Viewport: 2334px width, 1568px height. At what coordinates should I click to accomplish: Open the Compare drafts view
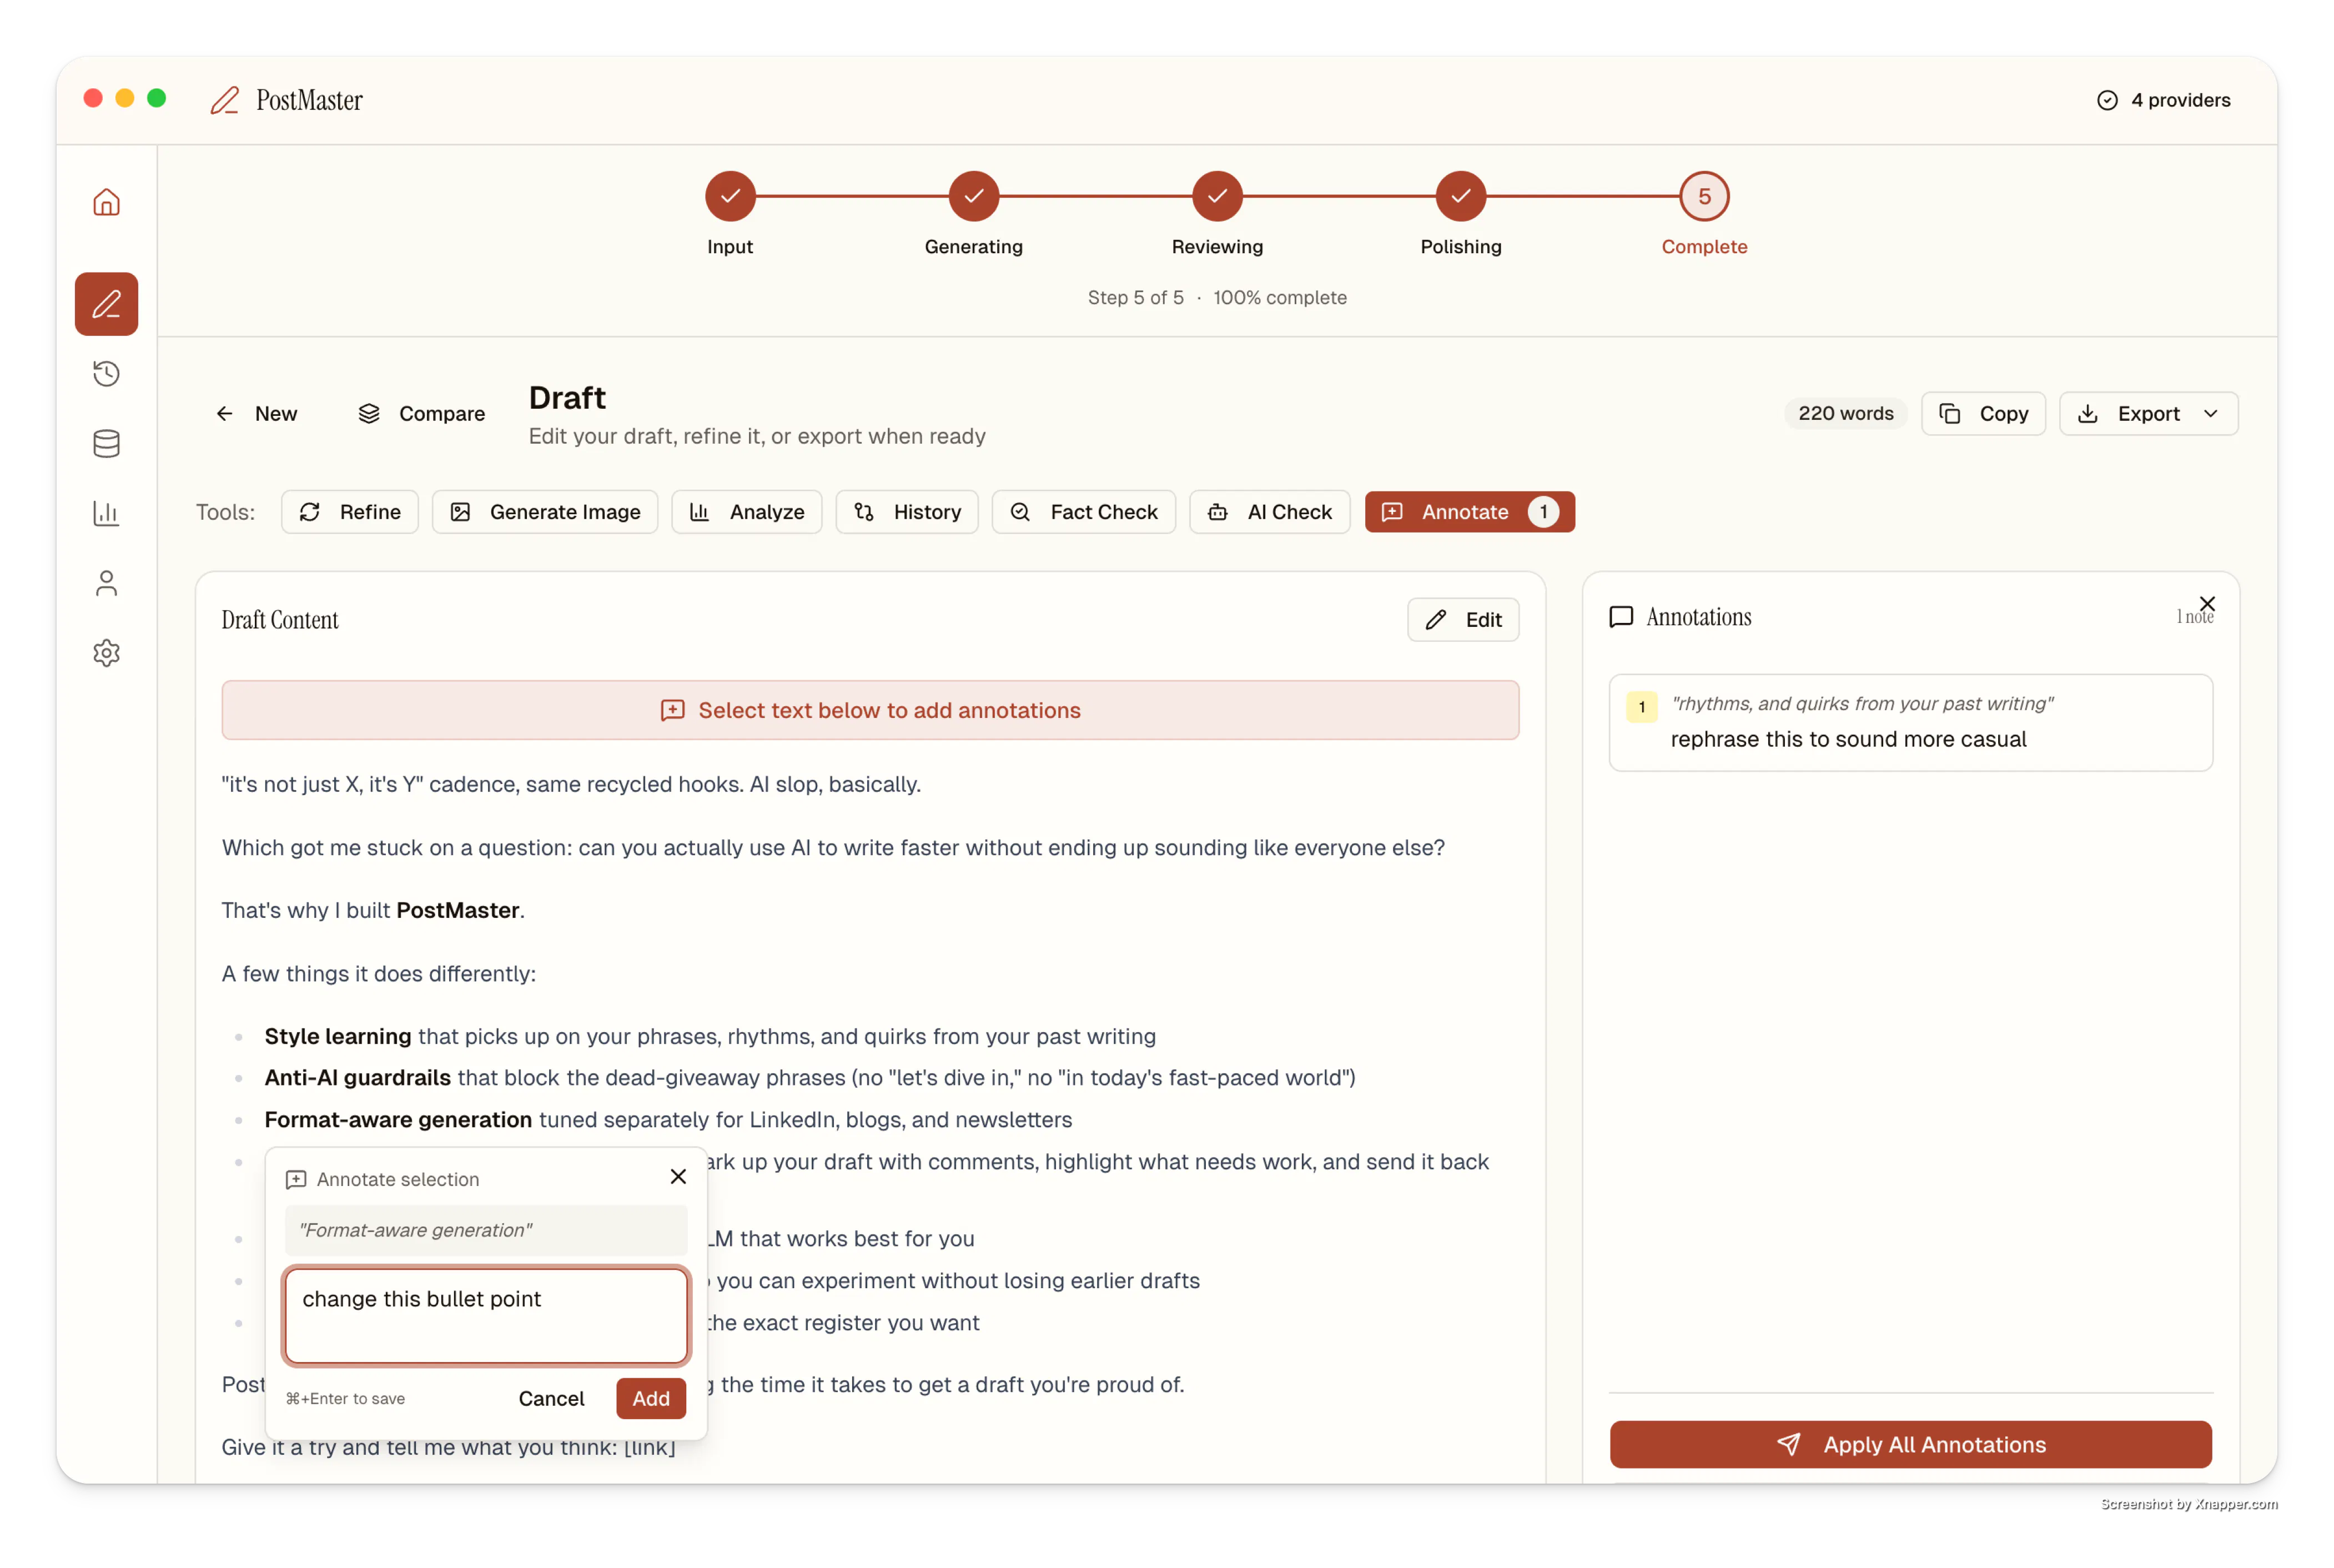pyautogui.click(x=421, y=414)
